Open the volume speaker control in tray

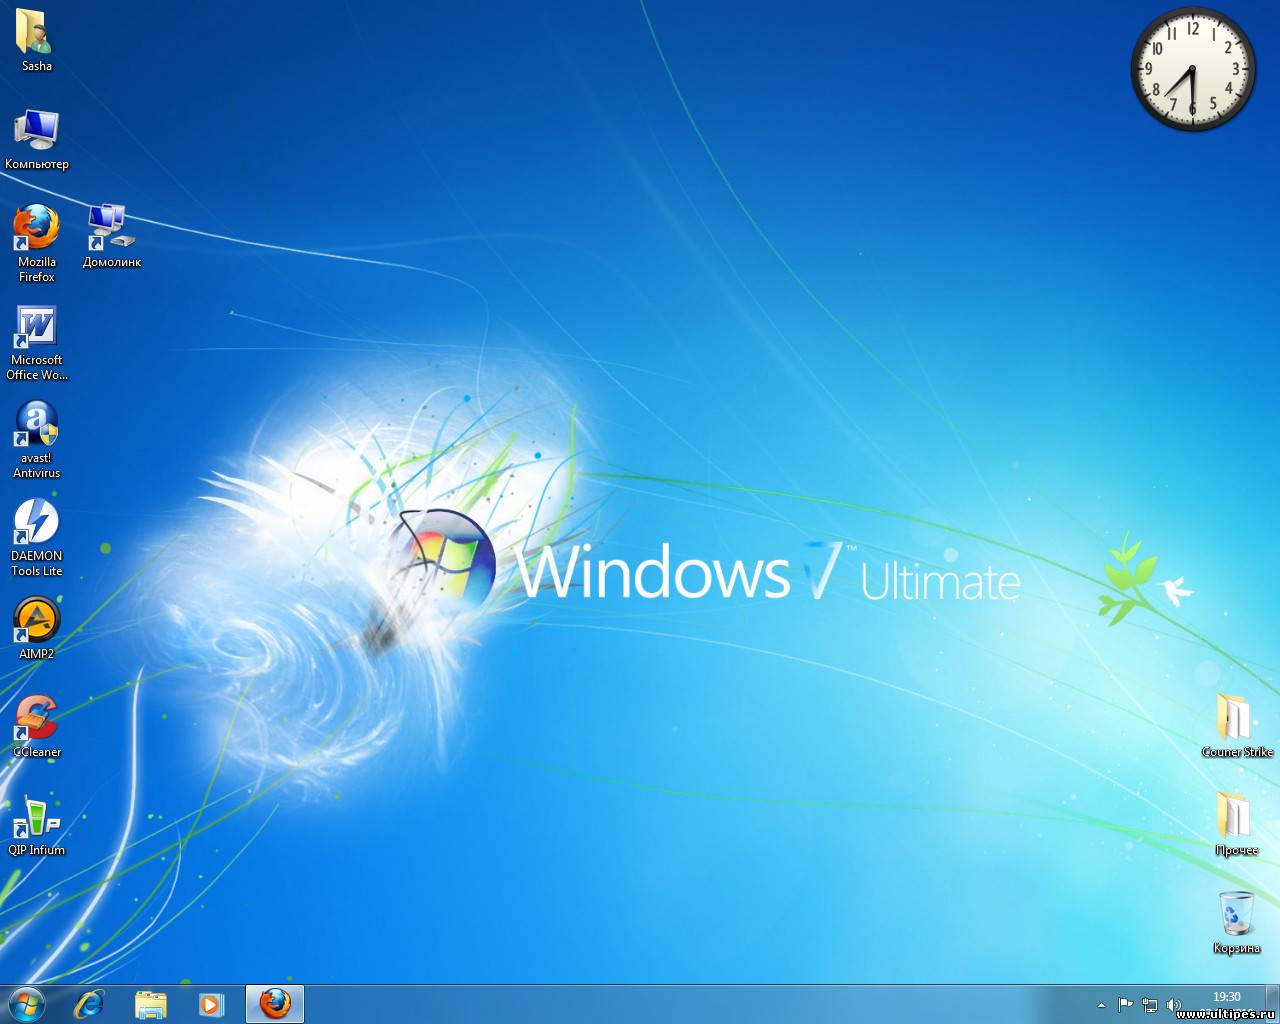coord(1173,1005)
